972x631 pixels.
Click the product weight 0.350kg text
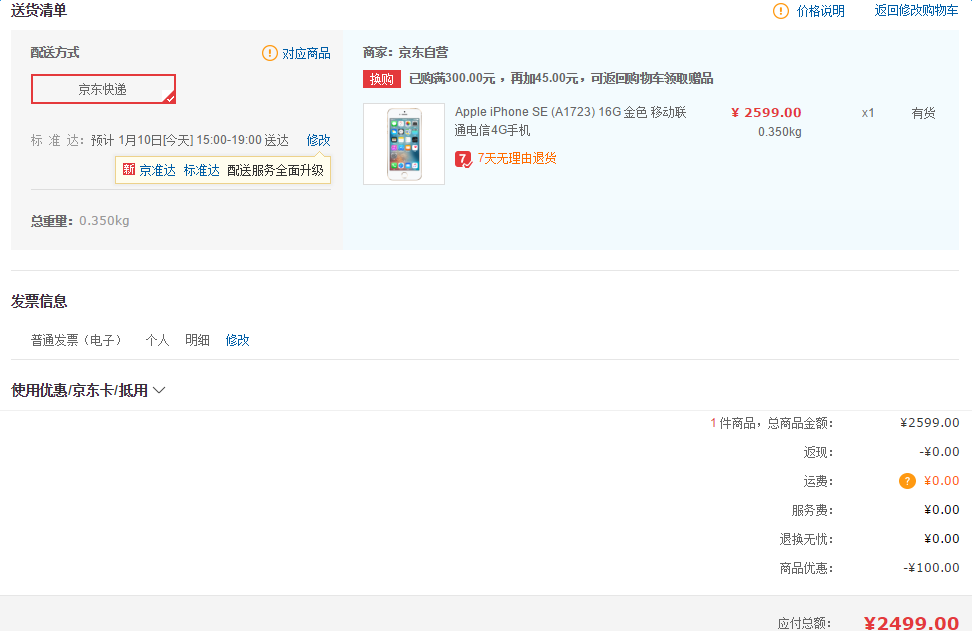tap(779, 132)
